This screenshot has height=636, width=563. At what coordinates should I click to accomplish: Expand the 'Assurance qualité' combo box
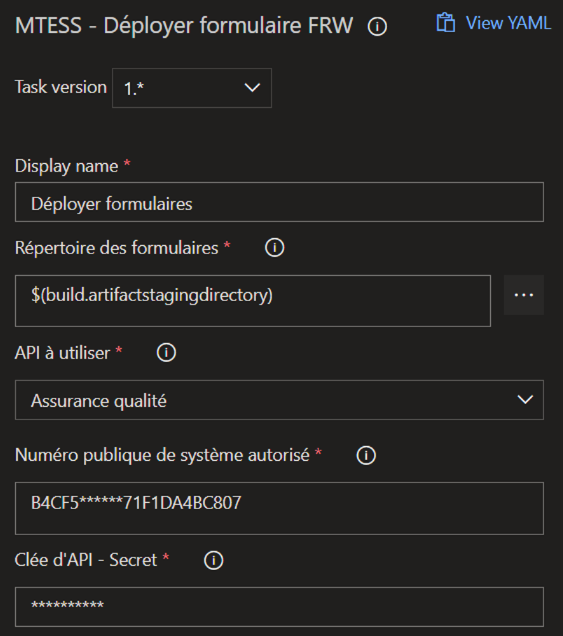pos(279,400)
